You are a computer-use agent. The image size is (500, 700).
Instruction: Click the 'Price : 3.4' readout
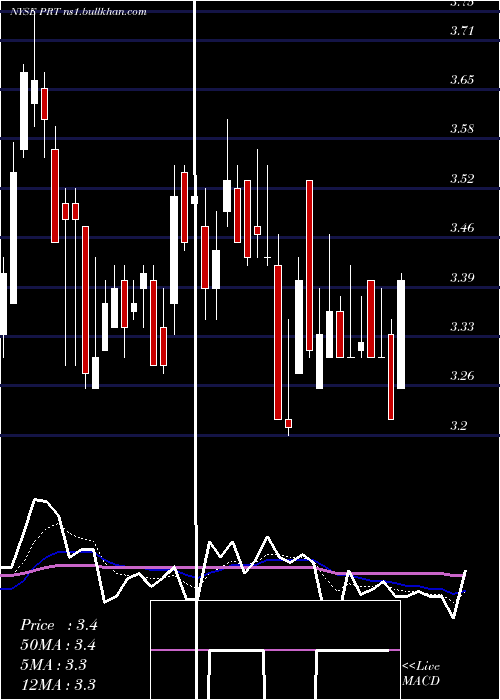58,625
